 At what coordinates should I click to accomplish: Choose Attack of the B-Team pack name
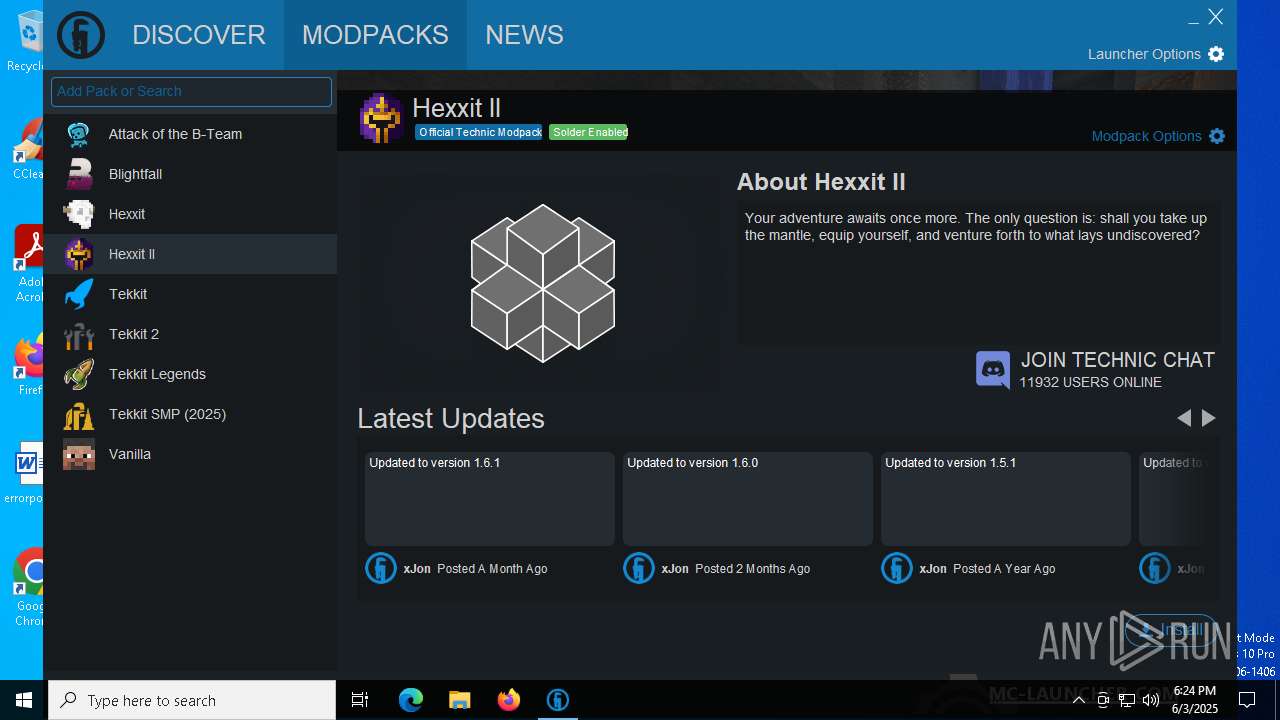175,134
